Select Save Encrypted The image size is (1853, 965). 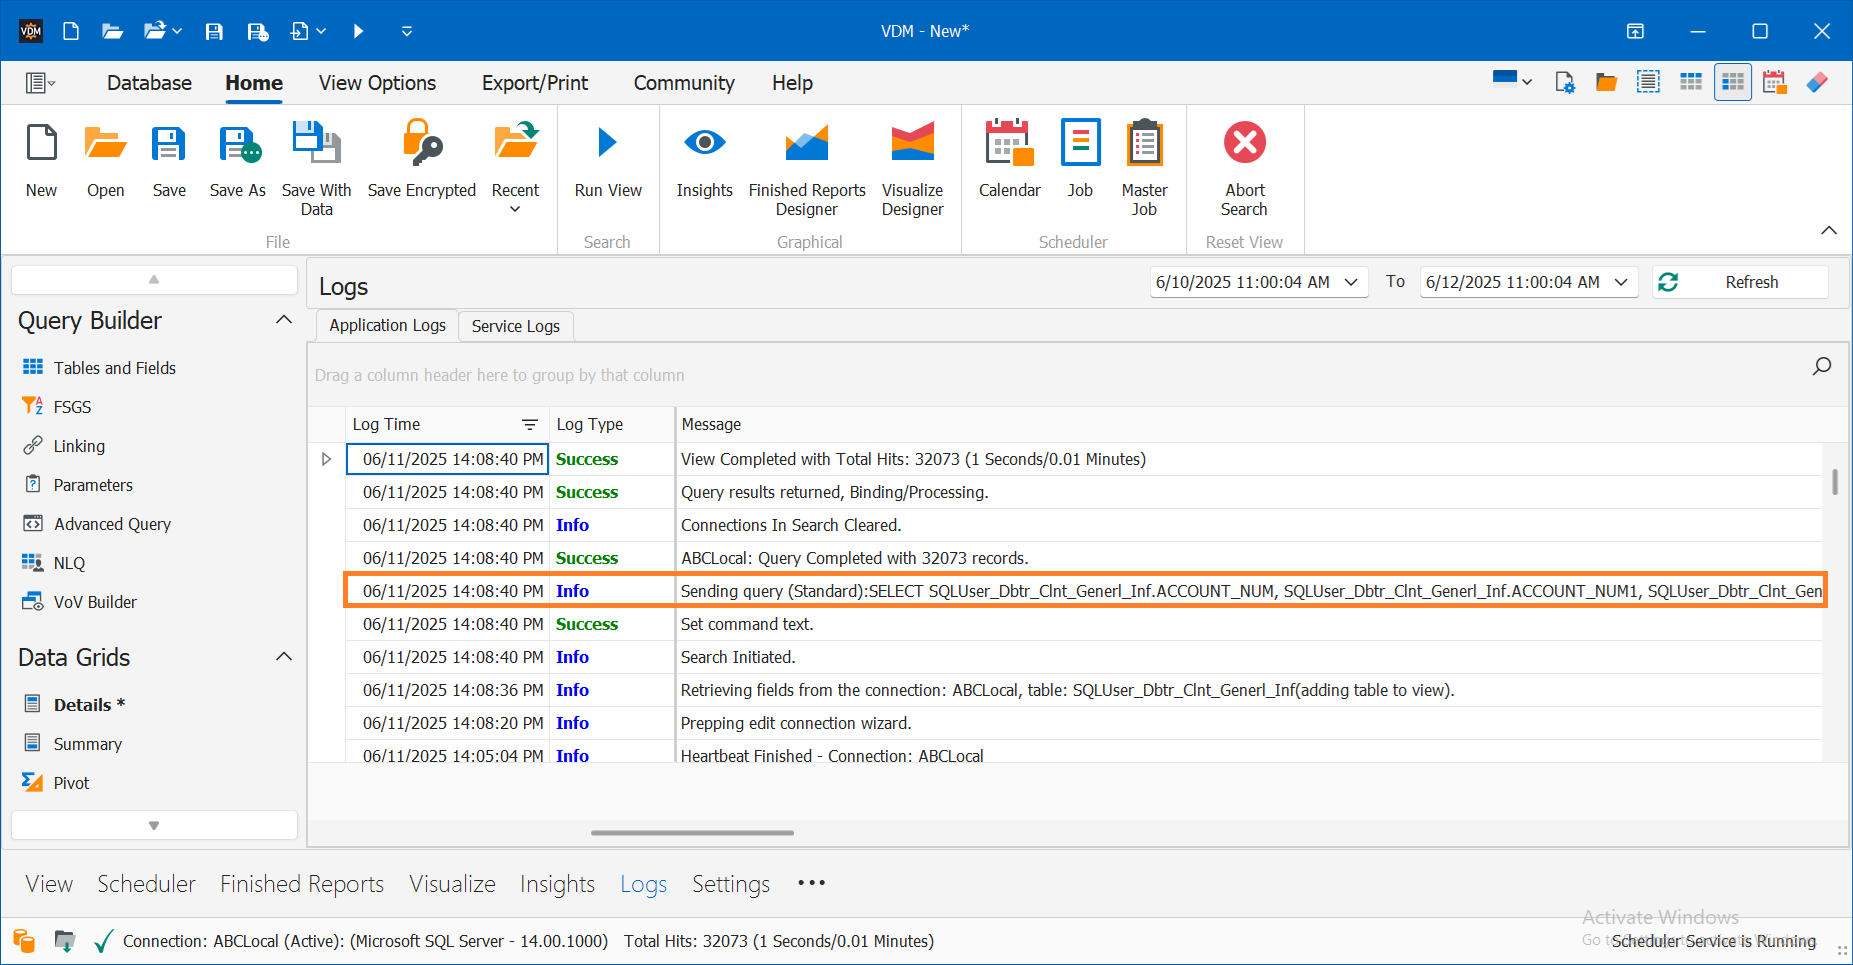(x=421, y=160)
